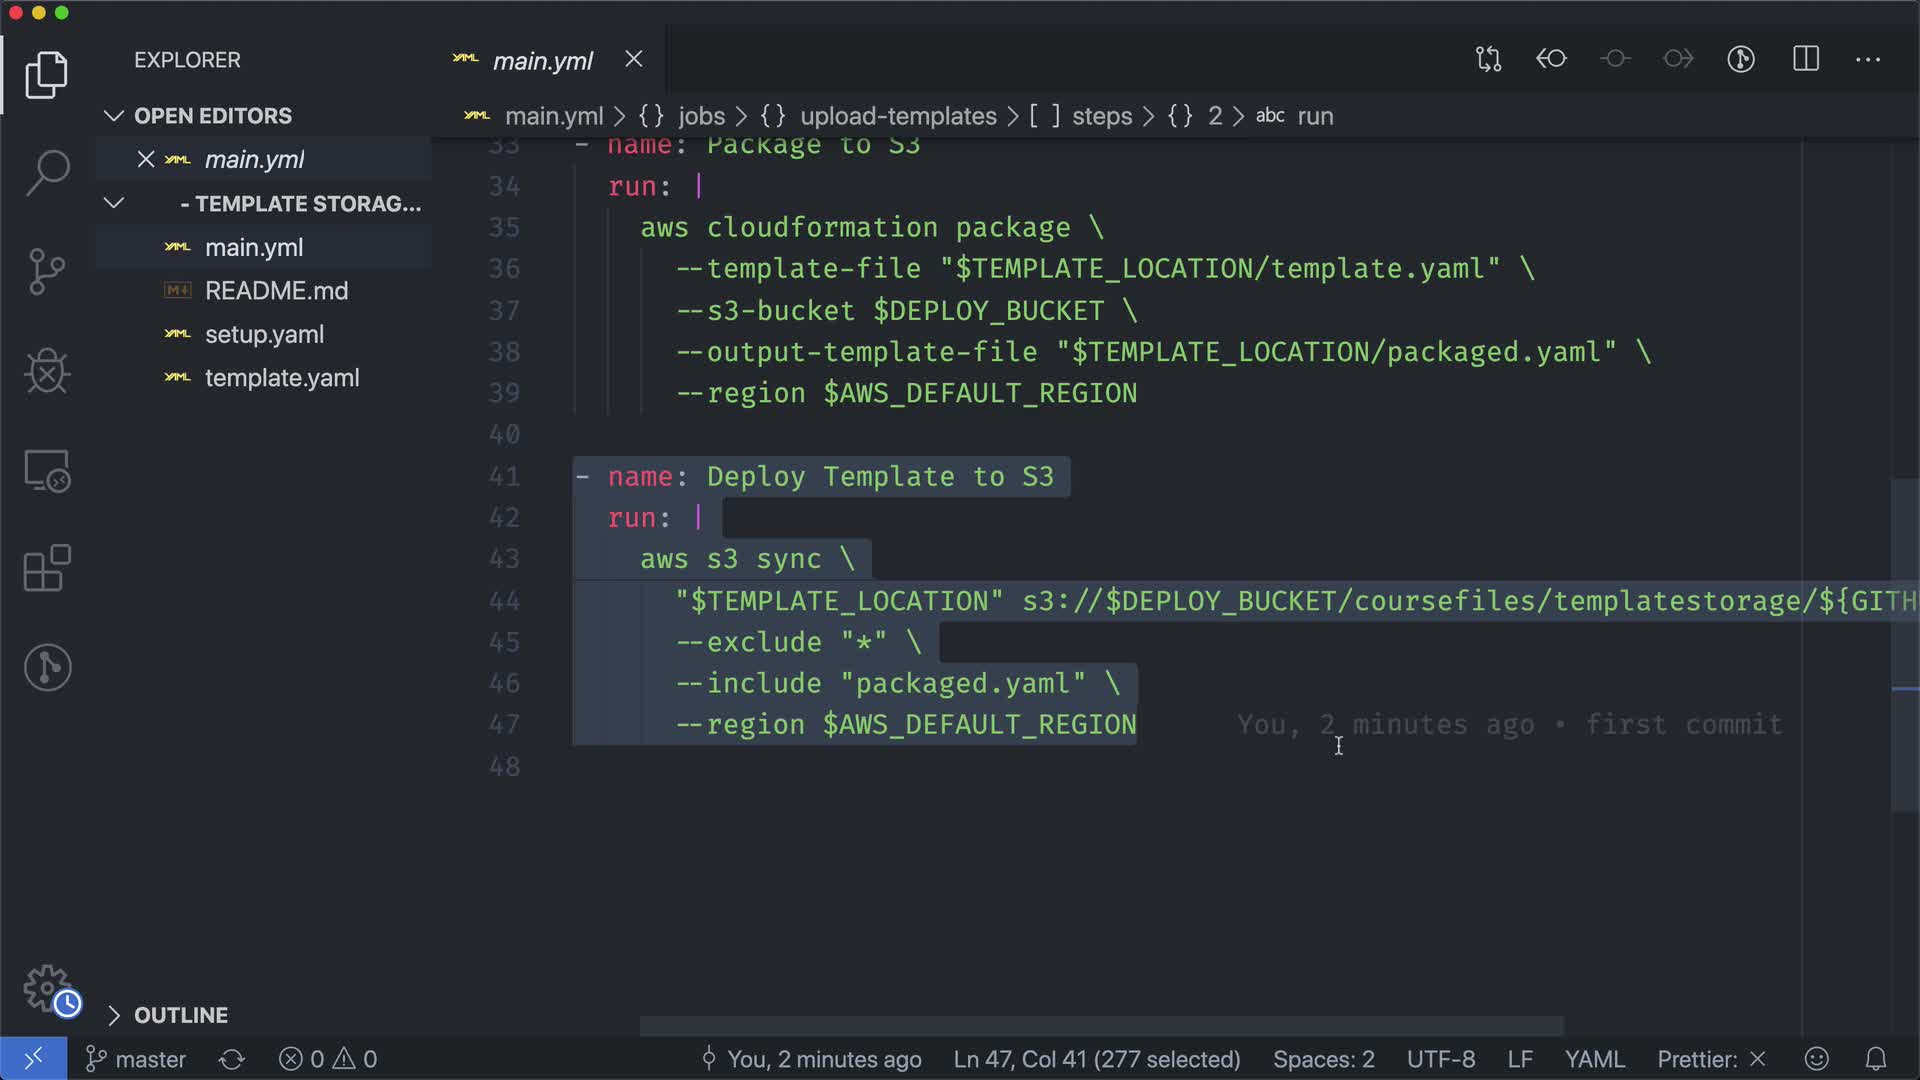This screenshot has height=1080, width=1920.
Task: Toggle Prettier formatter status
Action: pyautogui.click(x=1711, y=1059)
